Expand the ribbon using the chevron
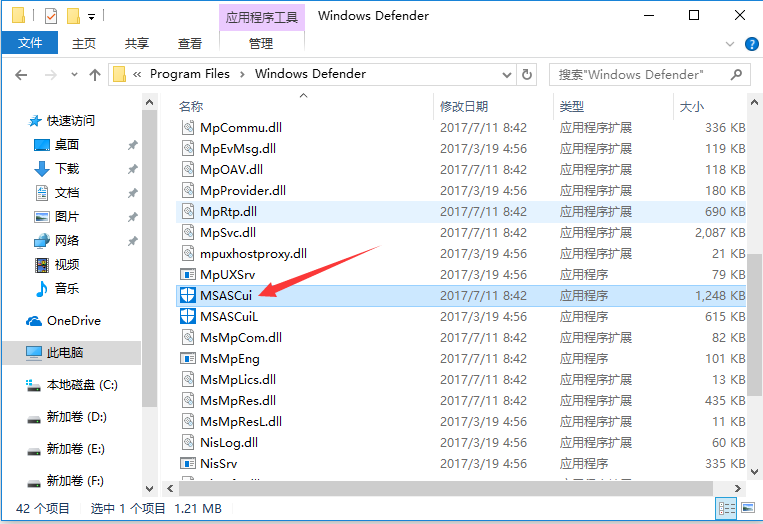Screen dimensions: 763x524 [726, 43]
